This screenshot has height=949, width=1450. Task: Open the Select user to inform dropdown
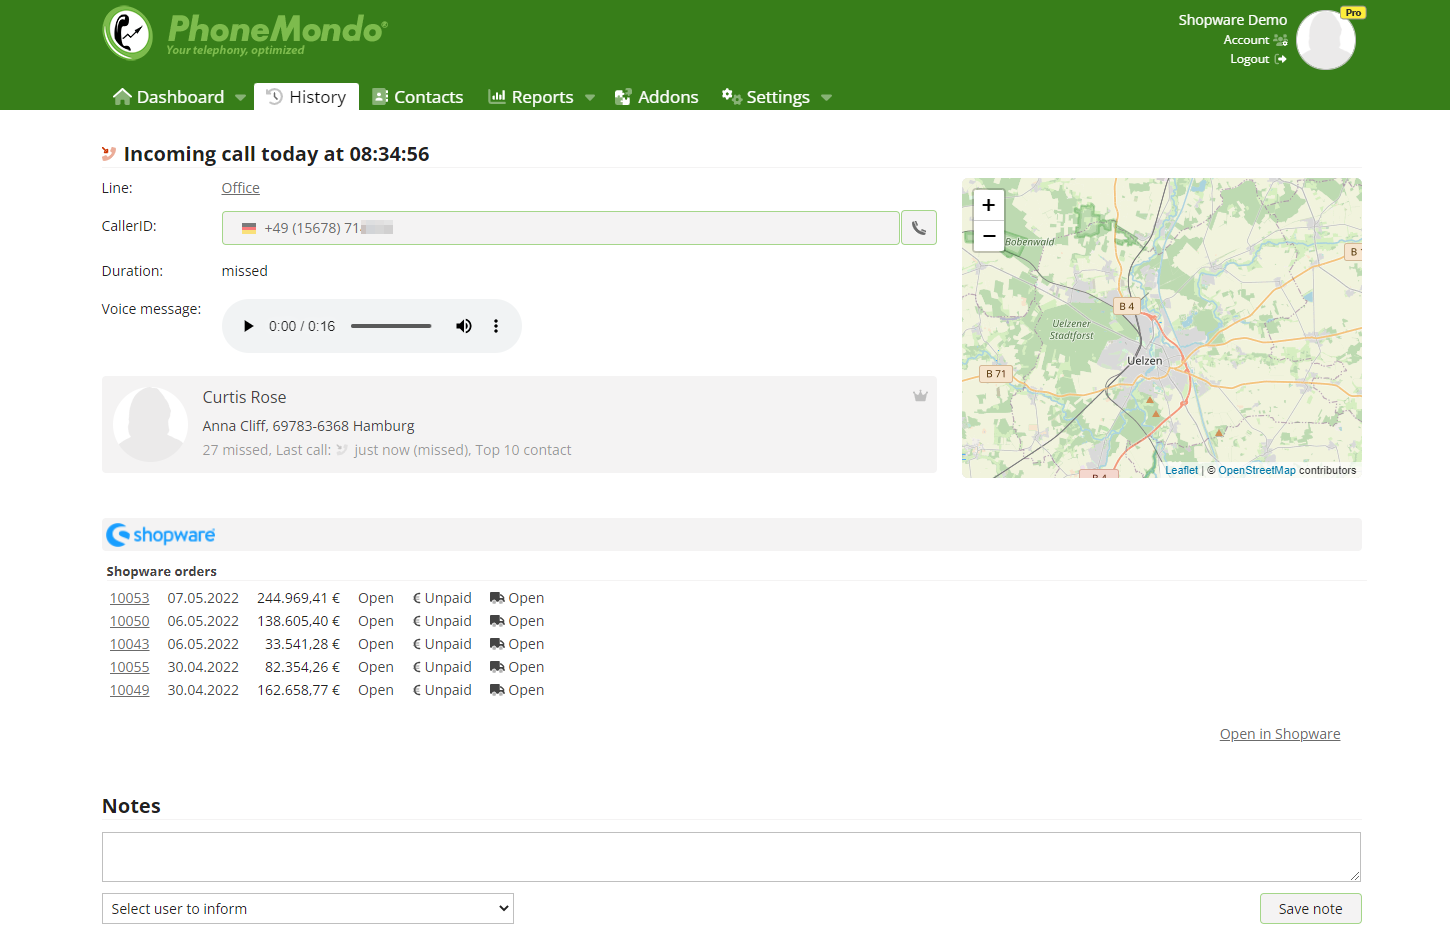[x=308, y=909]
